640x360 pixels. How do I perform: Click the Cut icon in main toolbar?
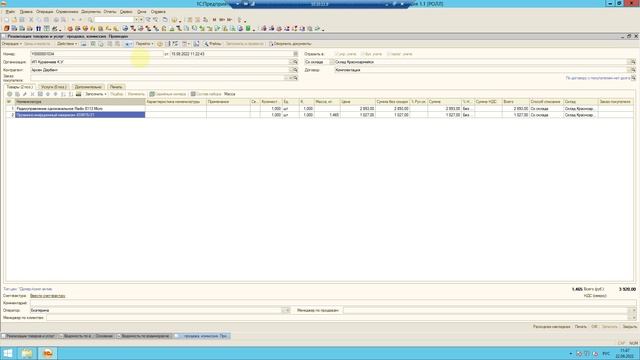point(31,20)
